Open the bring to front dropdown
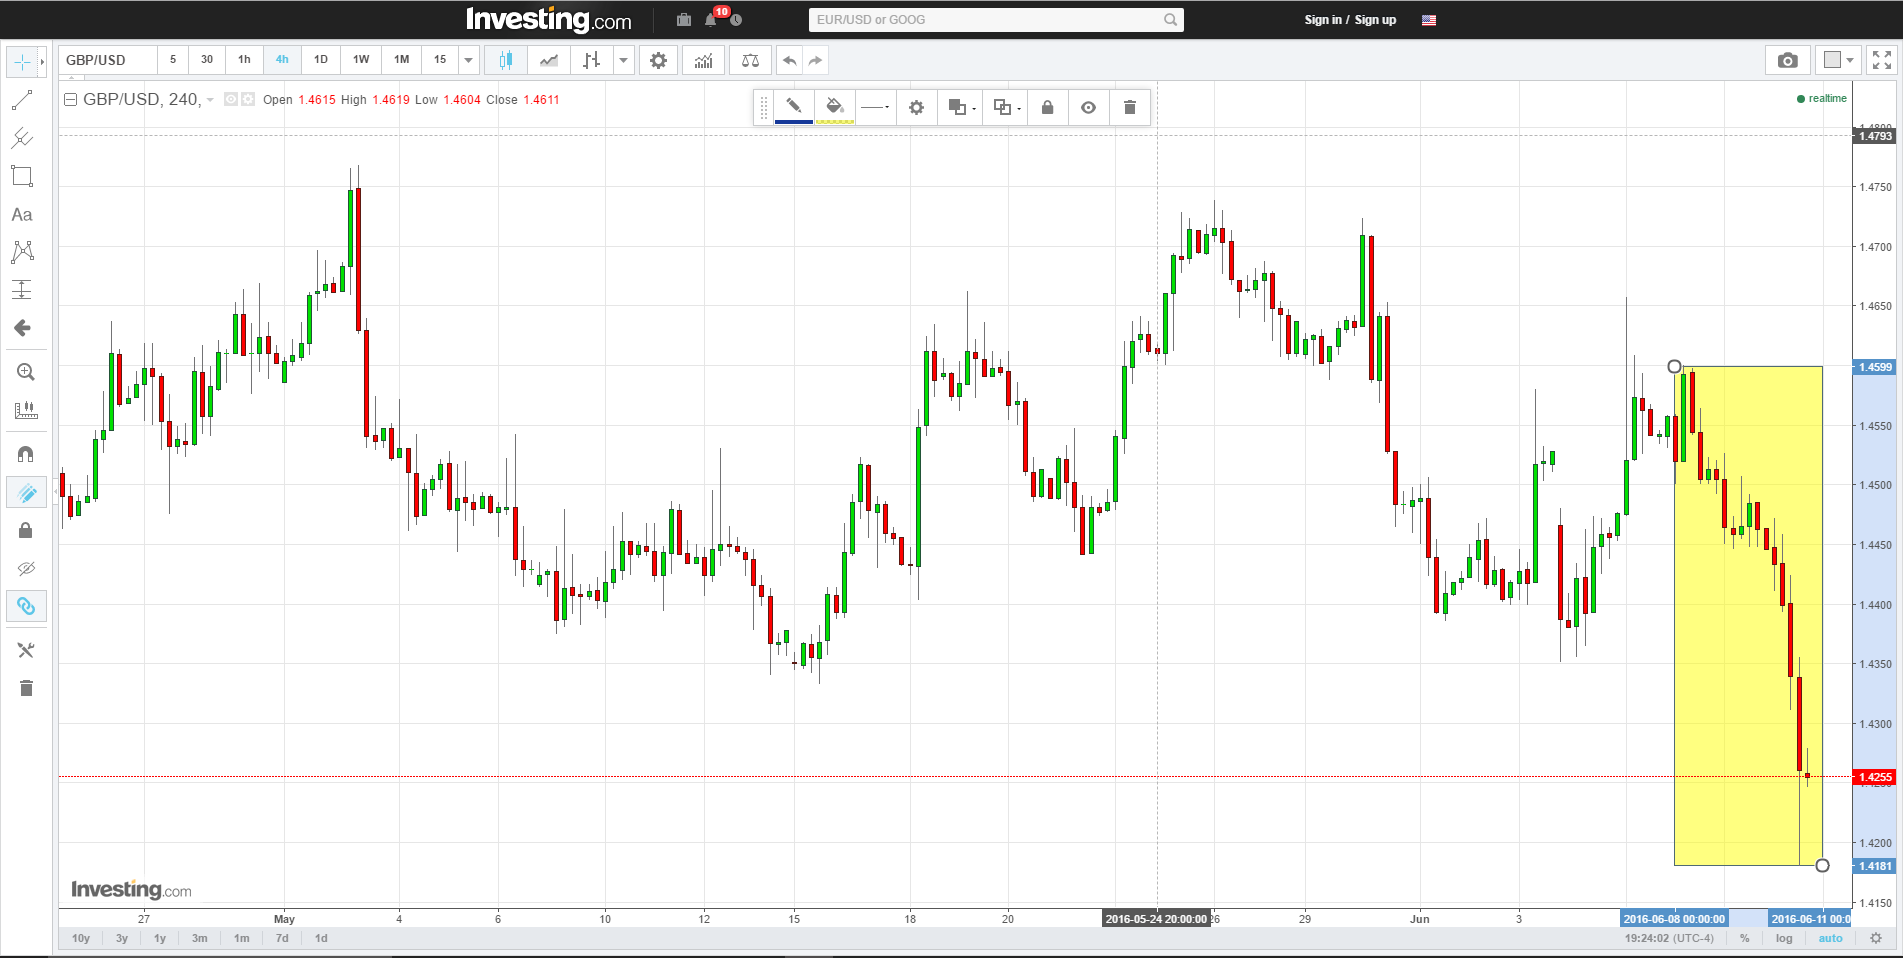Screen dimensions: 1903x958 pos(961,107)
